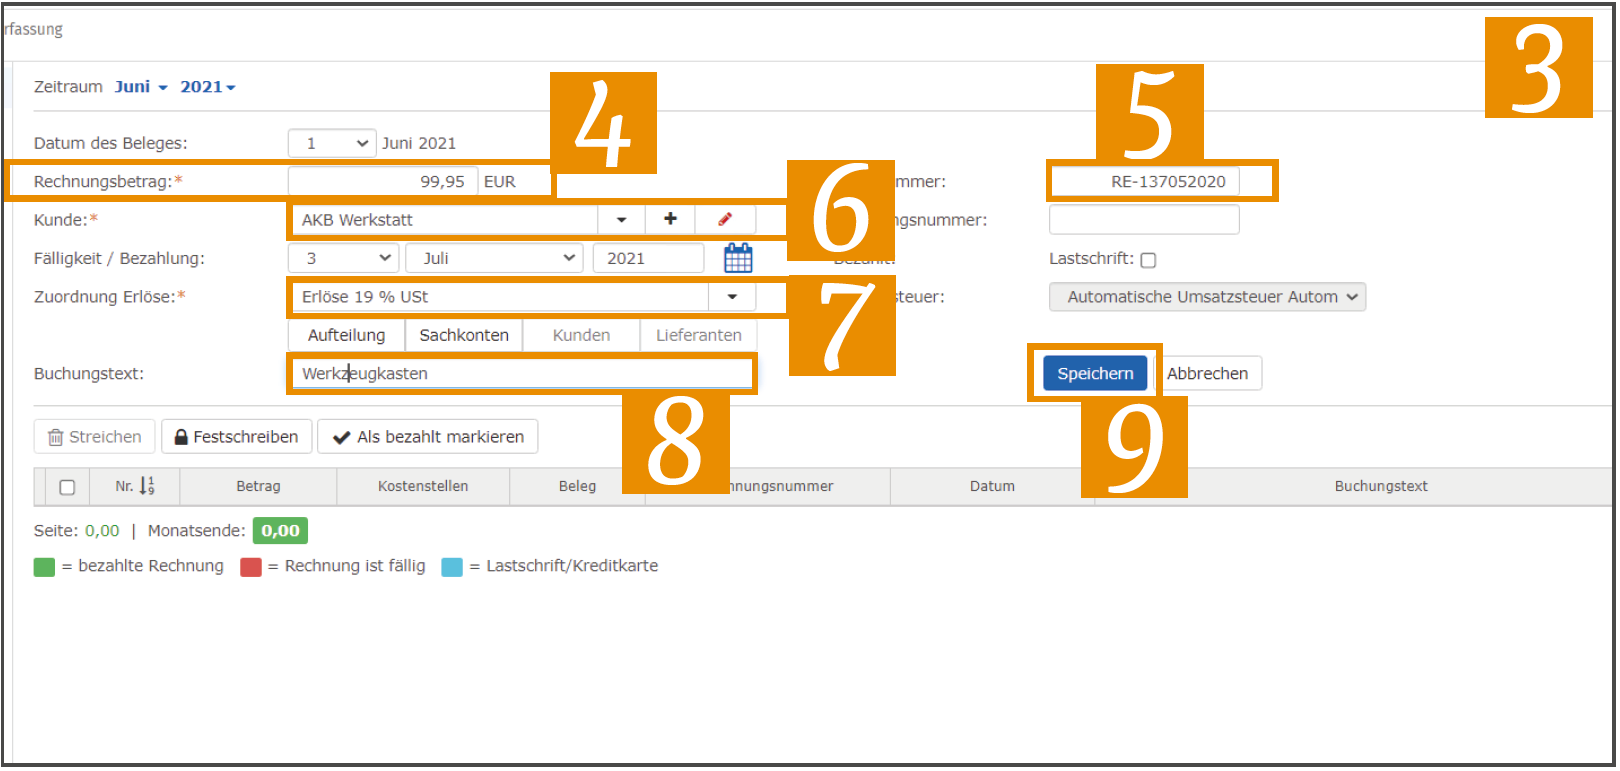Click the Buchungstext column header
This screenshot has height=771, width=1620.
1381,486
